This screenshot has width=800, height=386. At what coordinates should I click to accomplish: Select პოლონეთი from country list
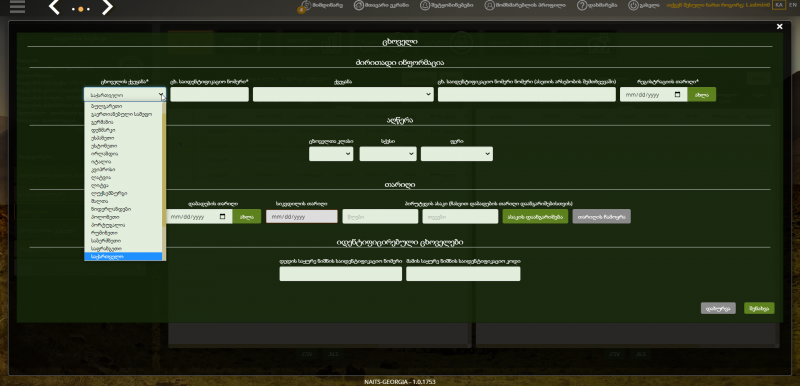tap(123, 217)
